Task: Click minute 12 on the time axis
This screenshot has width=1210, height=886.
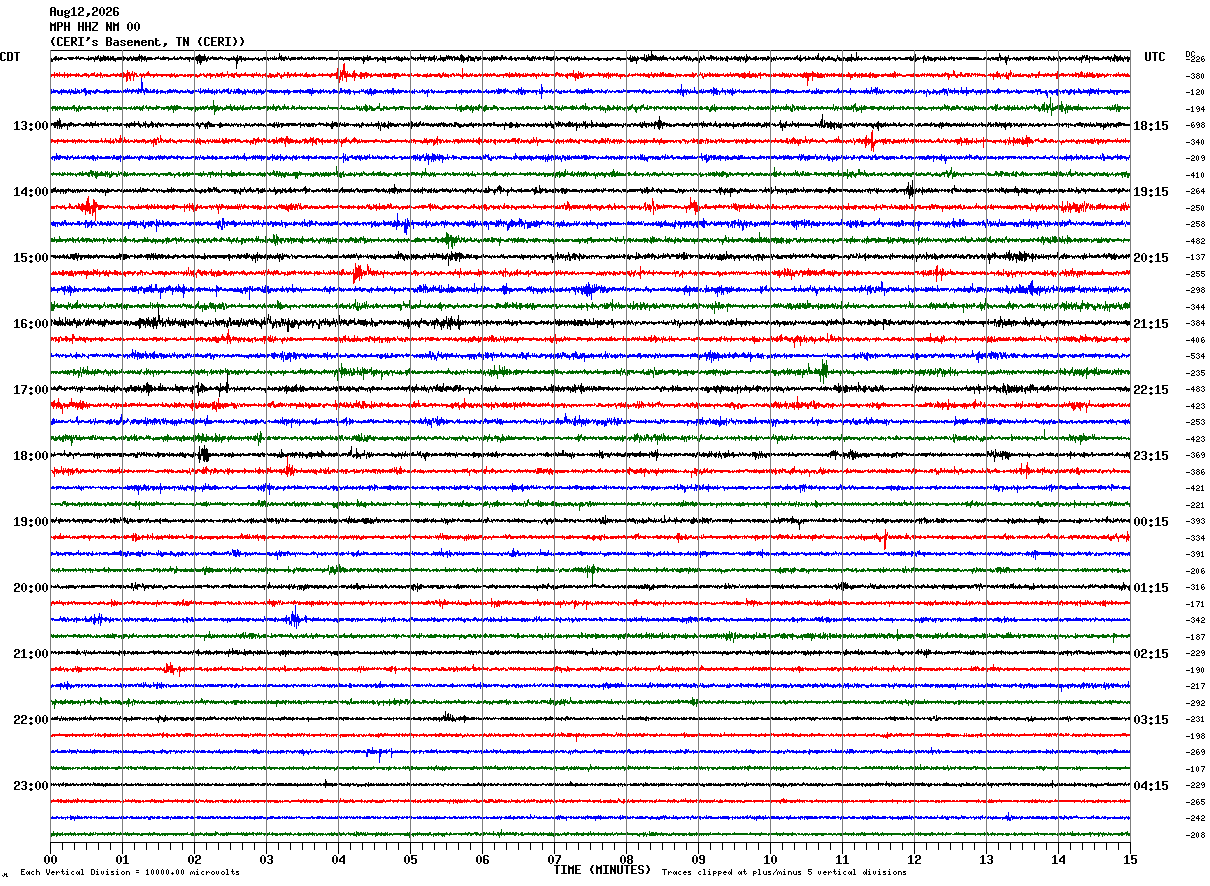Action: [x=914, y=859]
